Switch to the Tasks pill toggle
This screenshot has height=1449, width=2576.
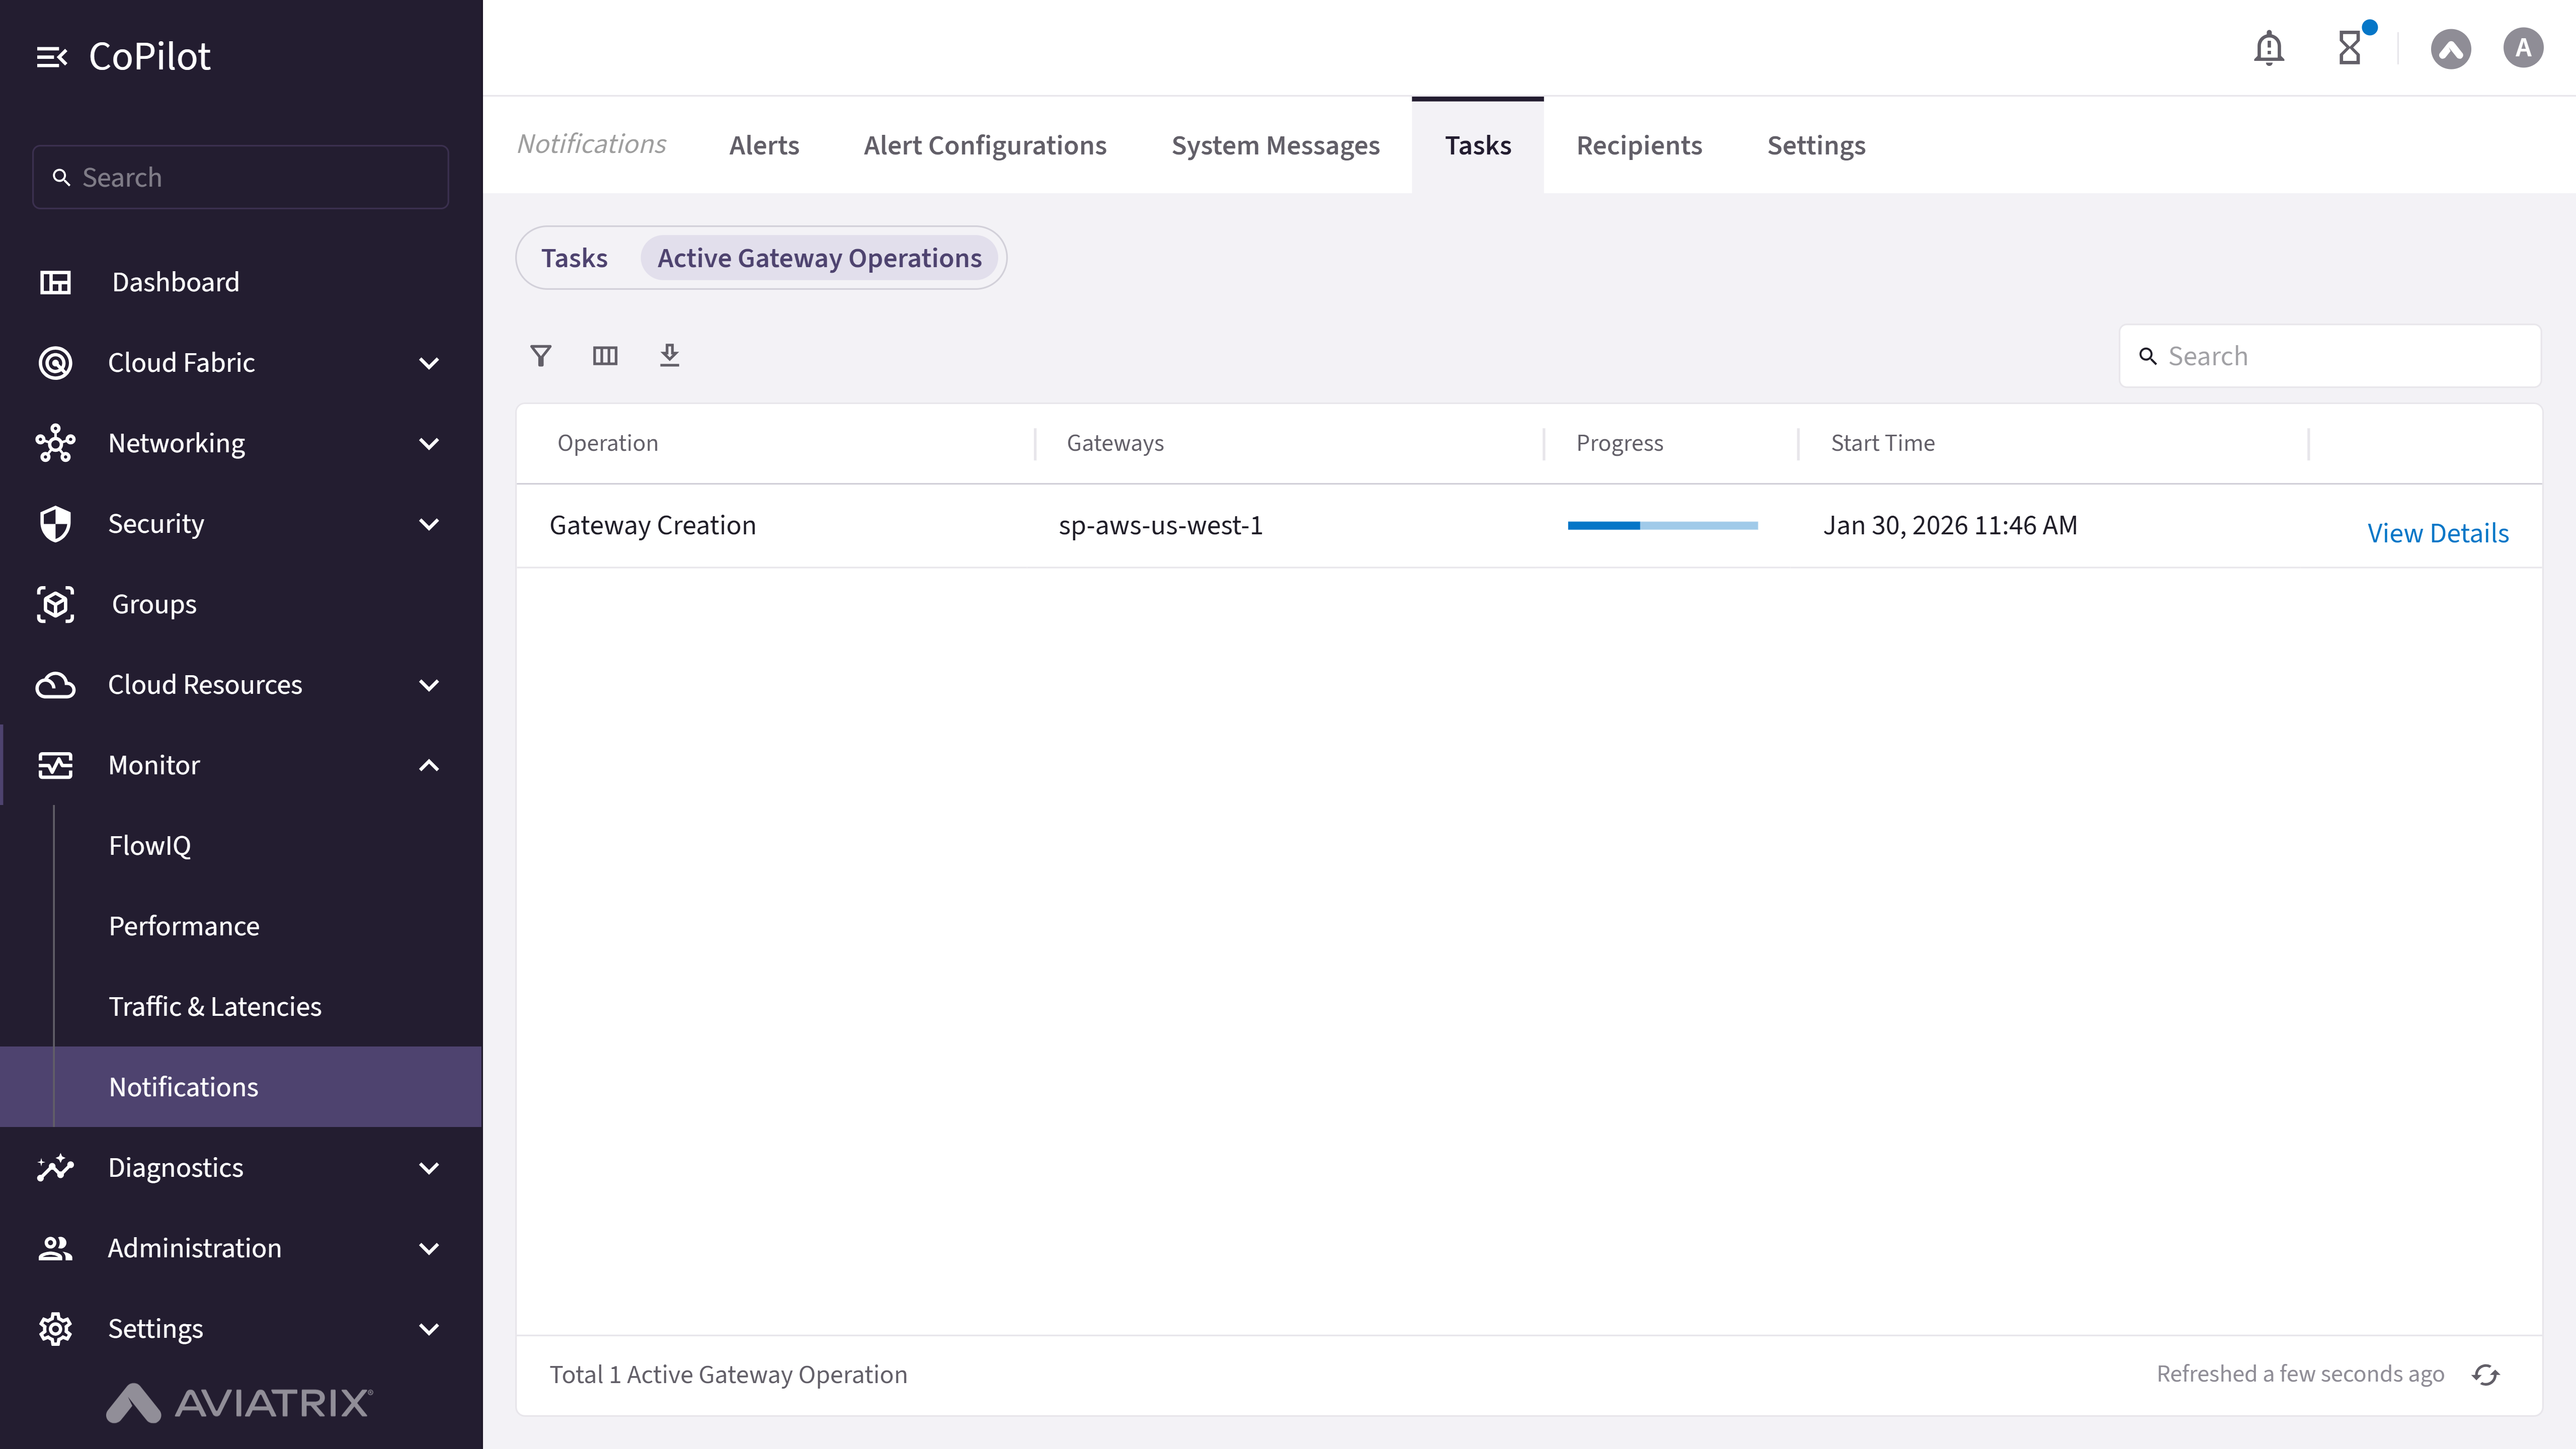tap(574, 258)
